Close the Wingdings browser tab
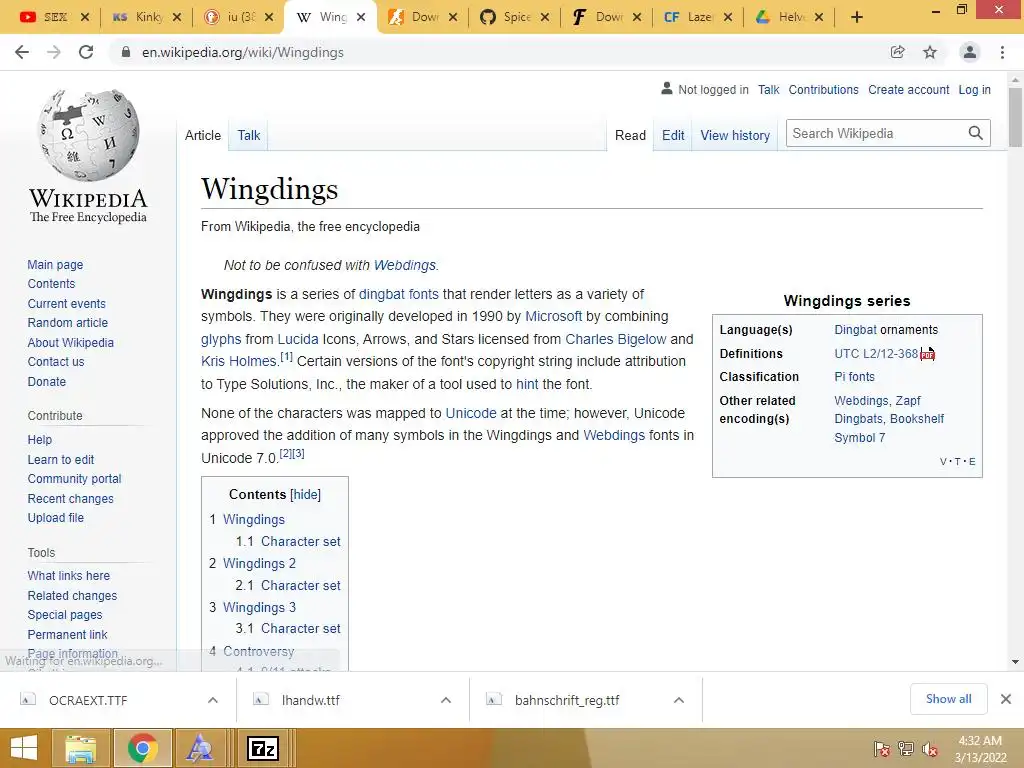Image resolution: width=1024 pixels, height=768 pixels. point(361,17)
